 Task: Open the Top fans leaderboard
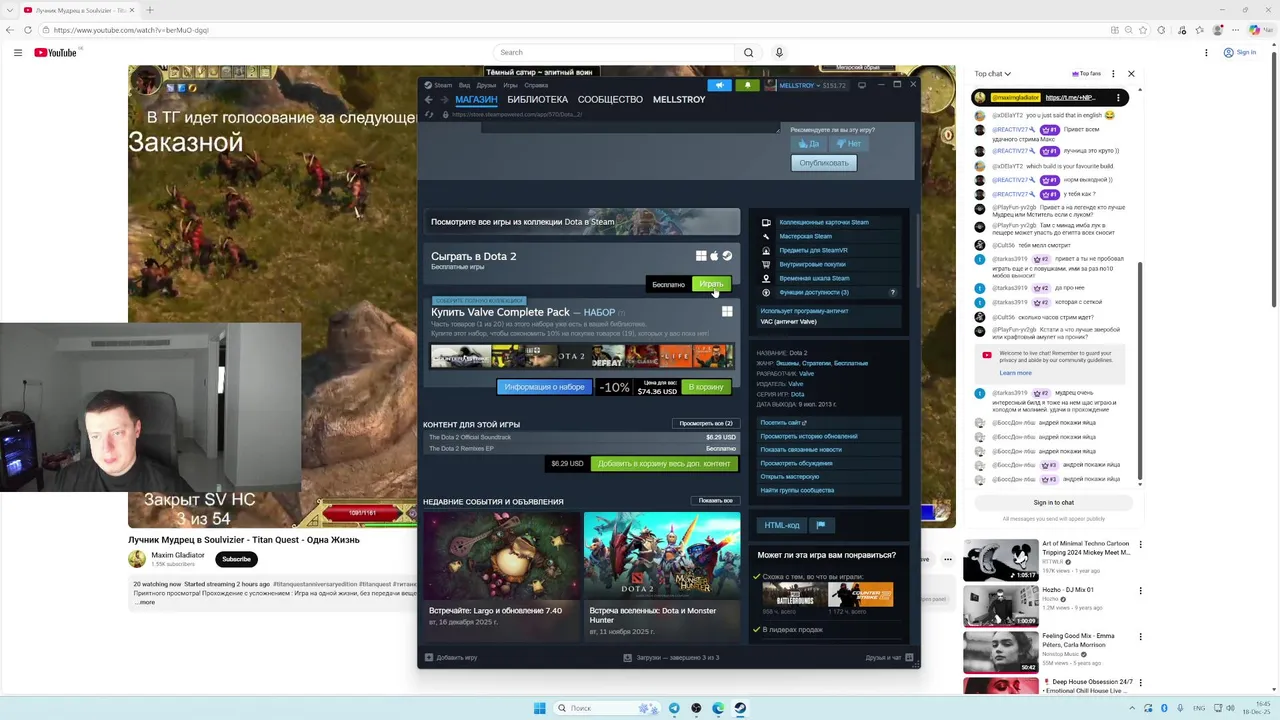point(1086,73)
